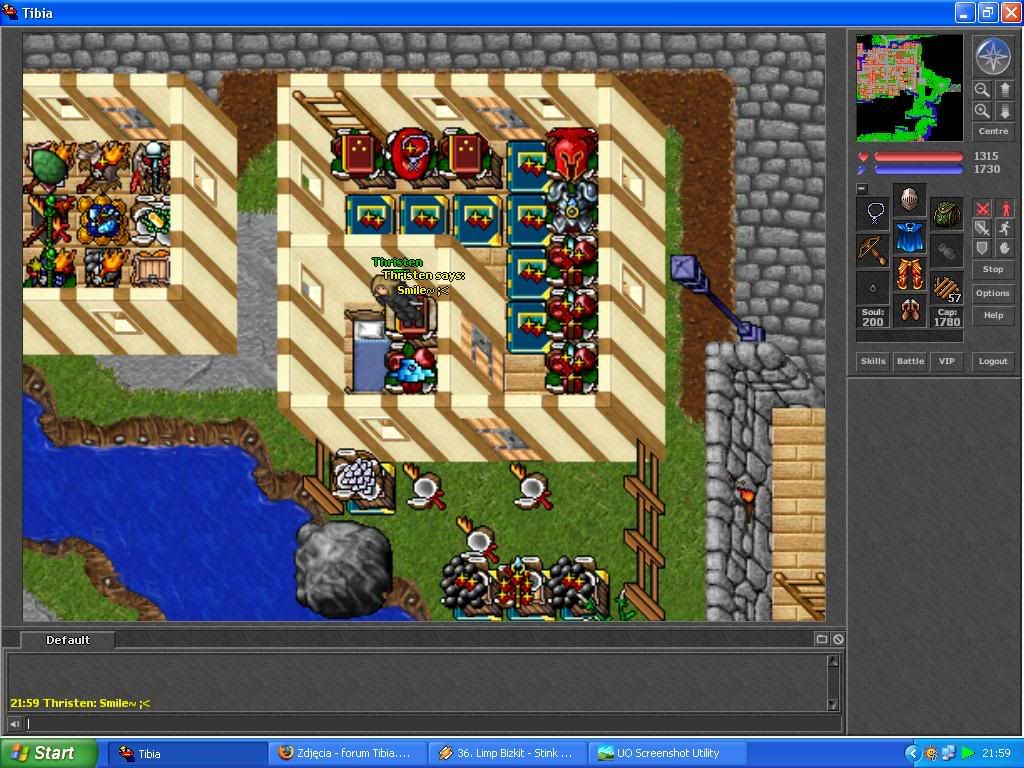
Task: Select the crossbow in the hand slot
Action: pyautogui.click(x=873, y=251)
